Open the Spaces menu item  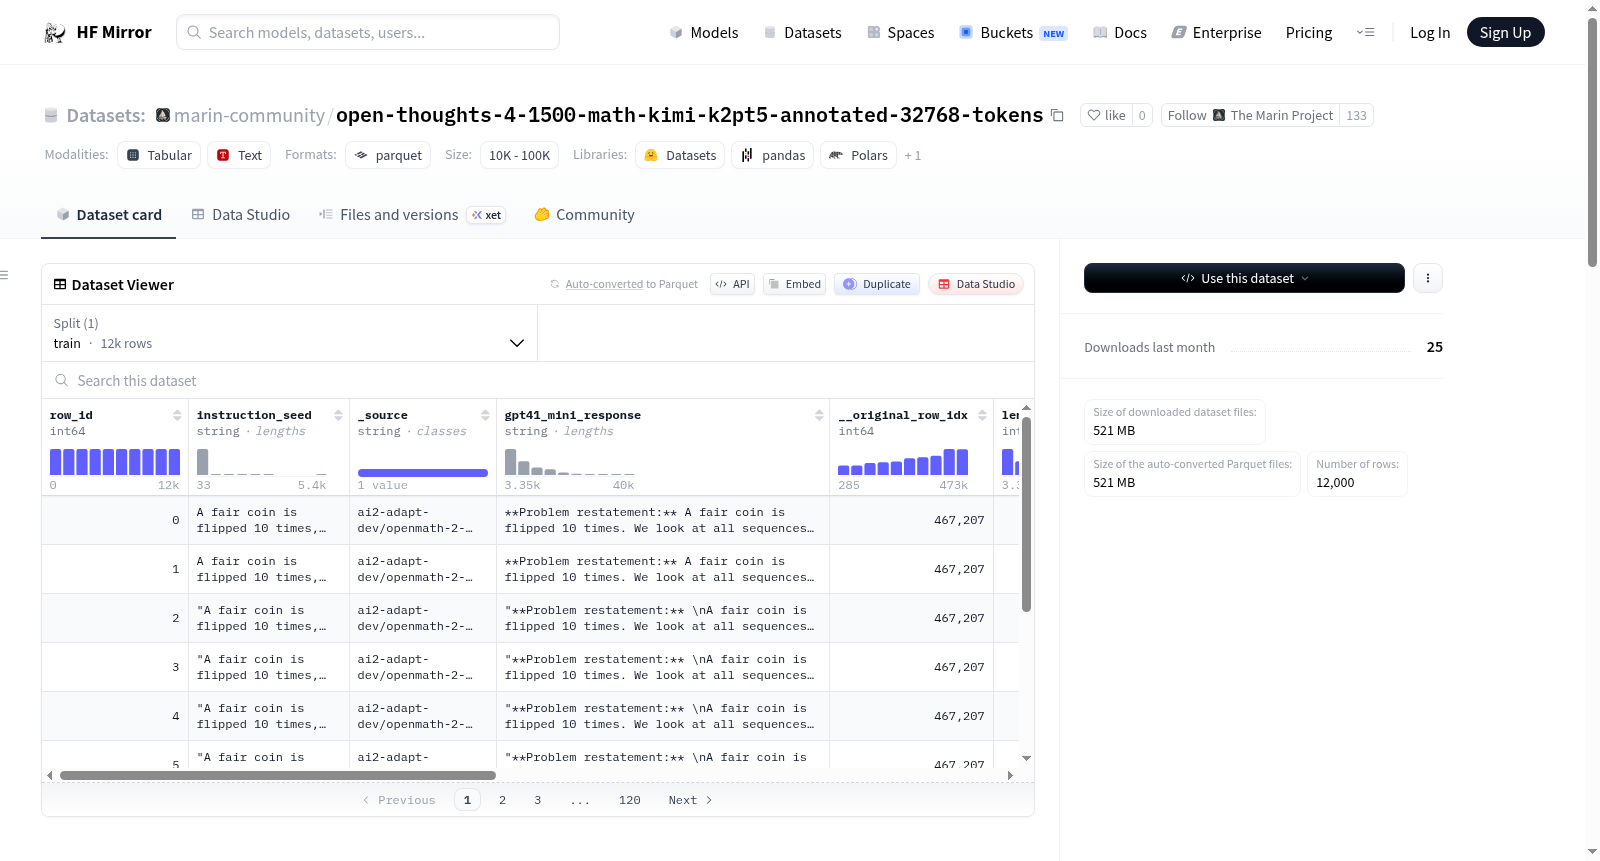coord(900,33)
